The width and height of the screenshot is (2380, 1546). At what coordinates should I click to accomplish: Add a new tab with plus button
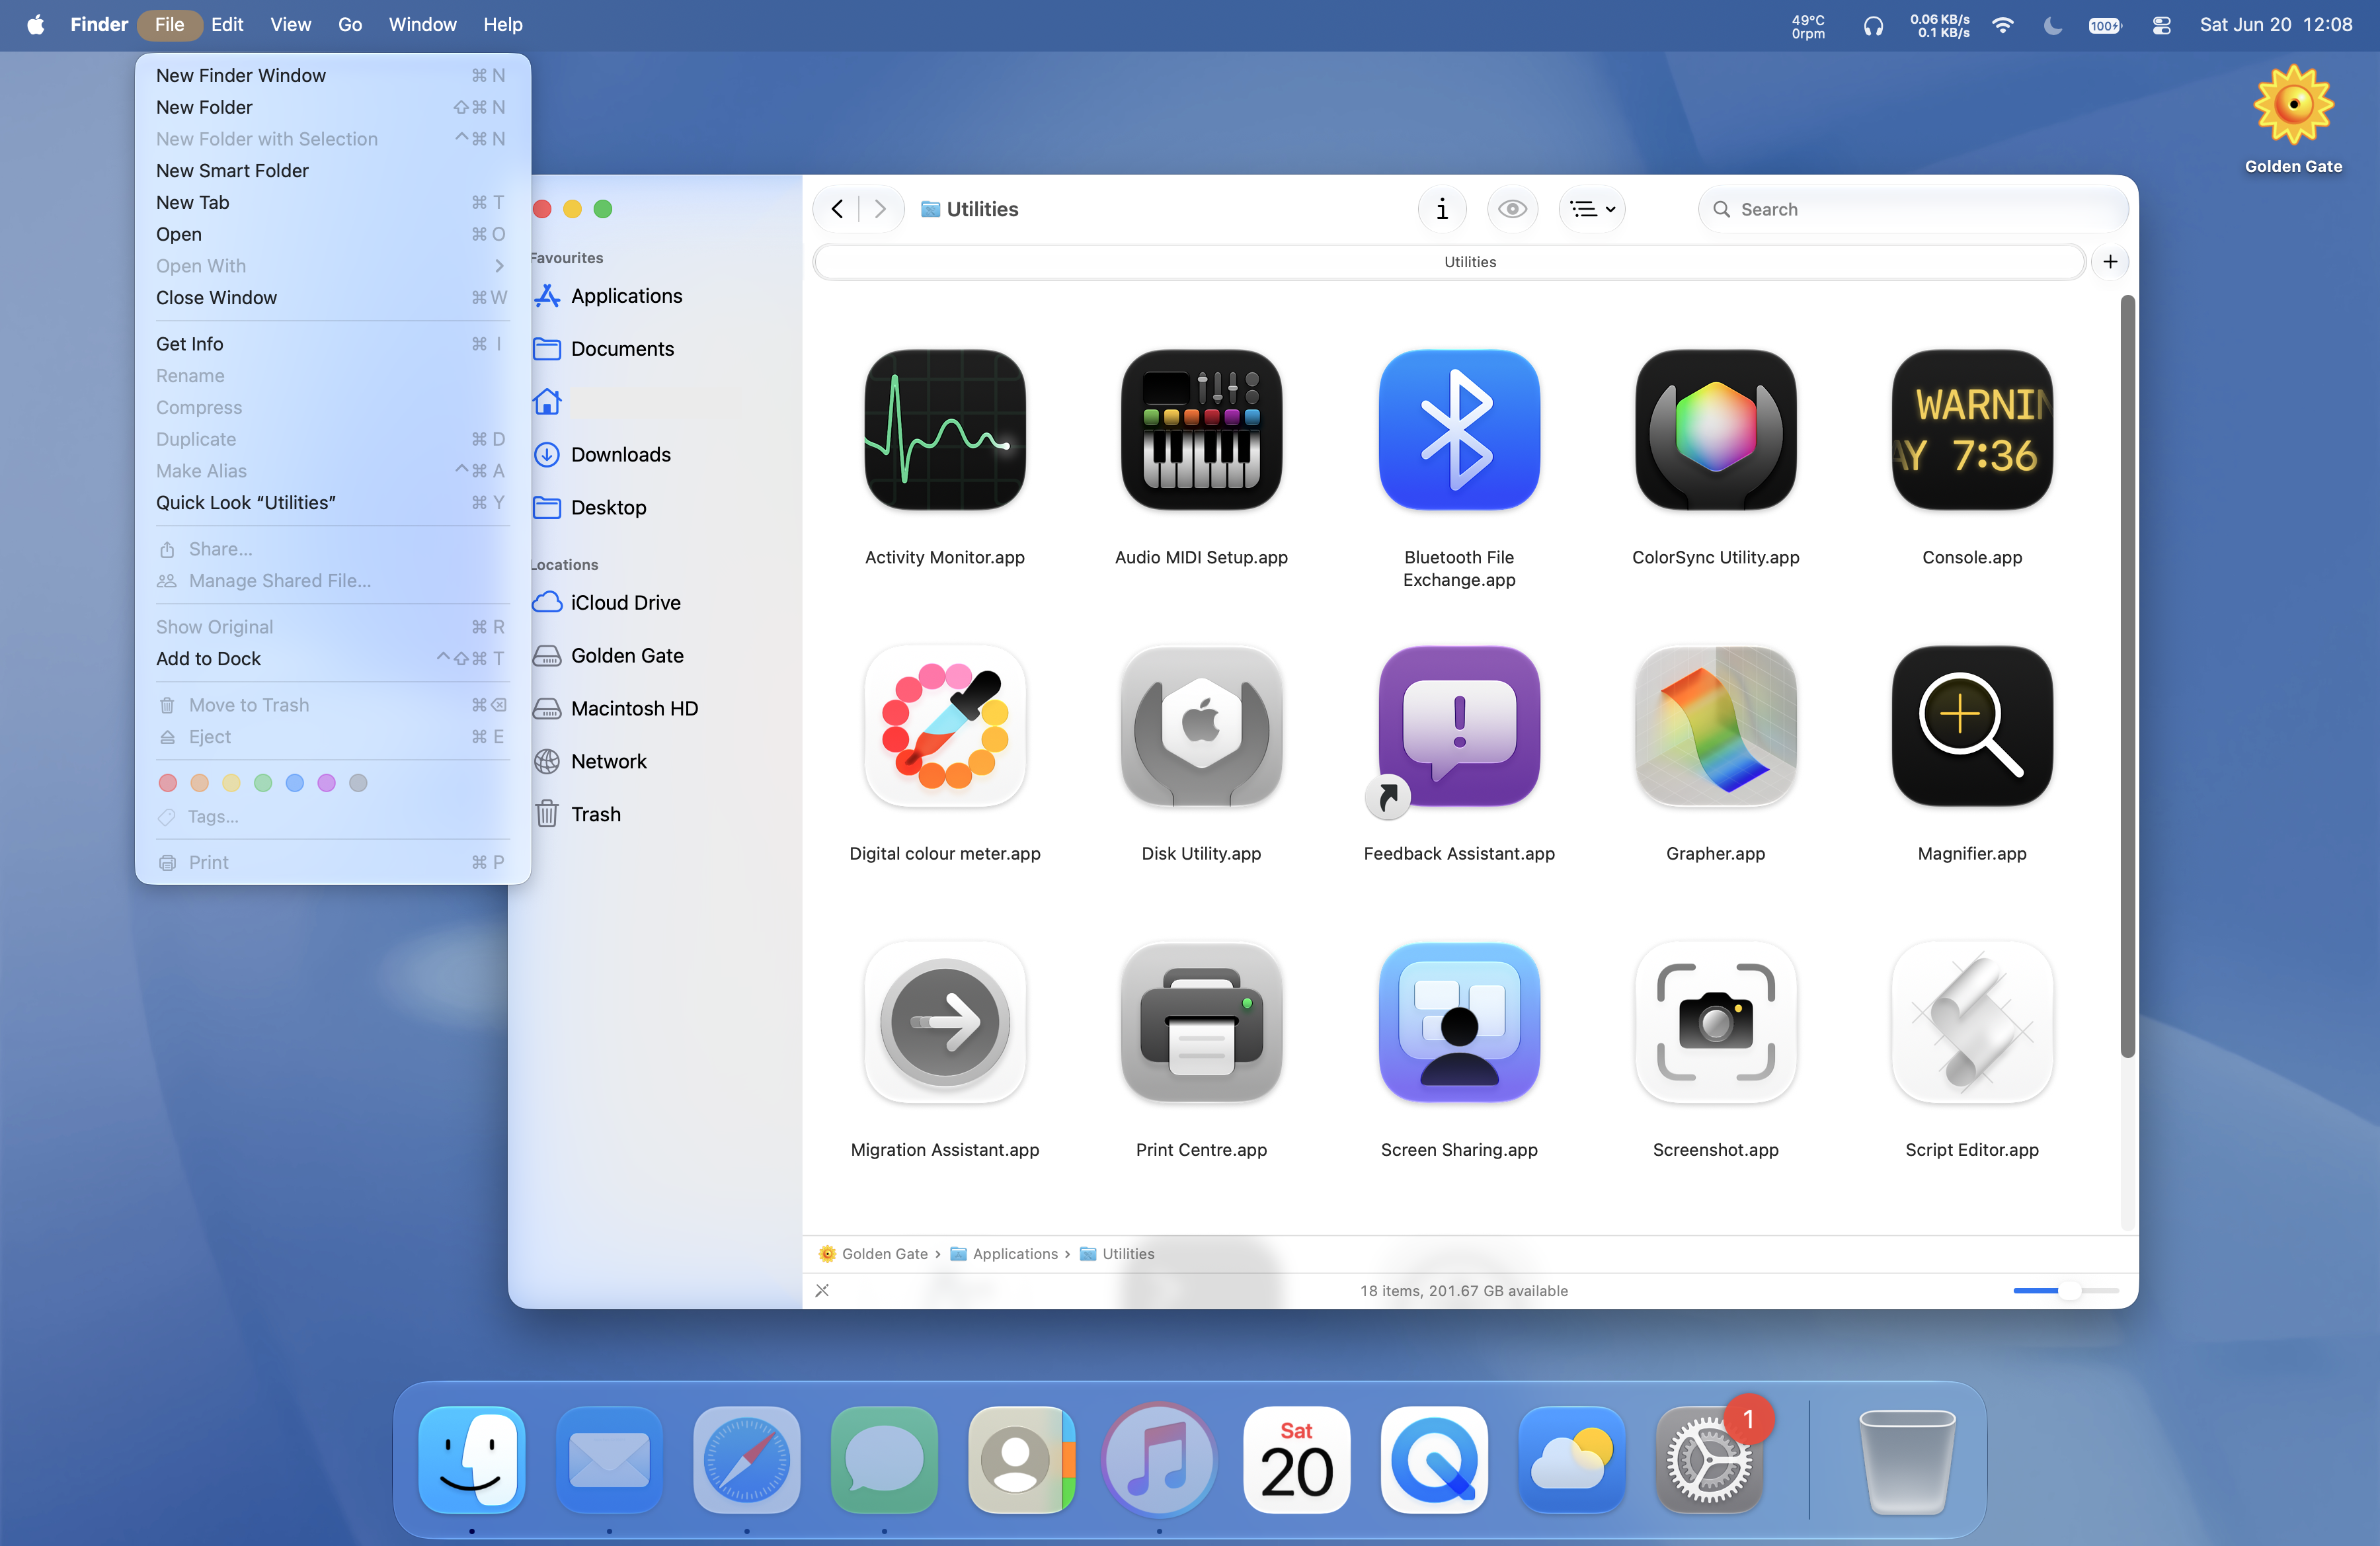tap(2110, 262)
